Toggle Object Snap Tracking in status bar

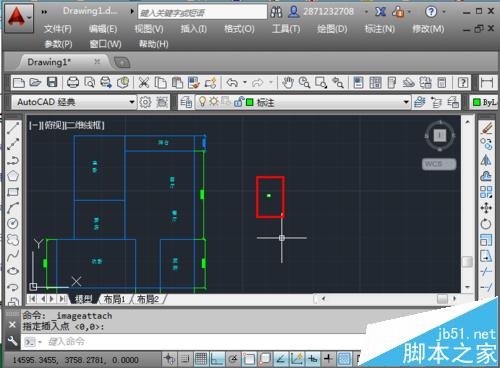(x=281, y=359)
